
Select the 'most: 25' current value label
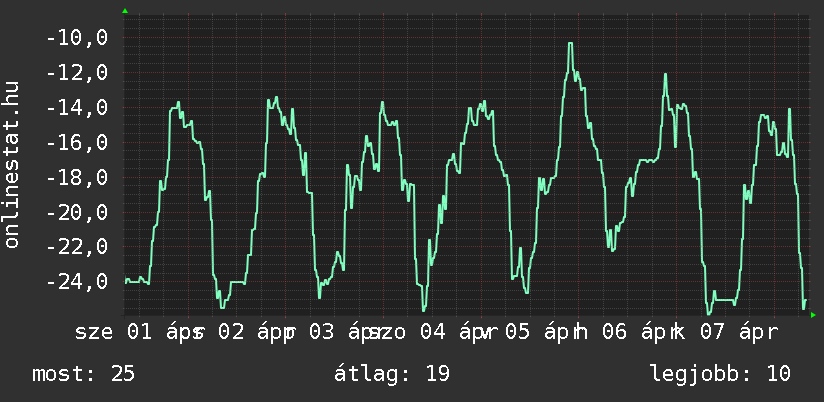click(83, 374)
